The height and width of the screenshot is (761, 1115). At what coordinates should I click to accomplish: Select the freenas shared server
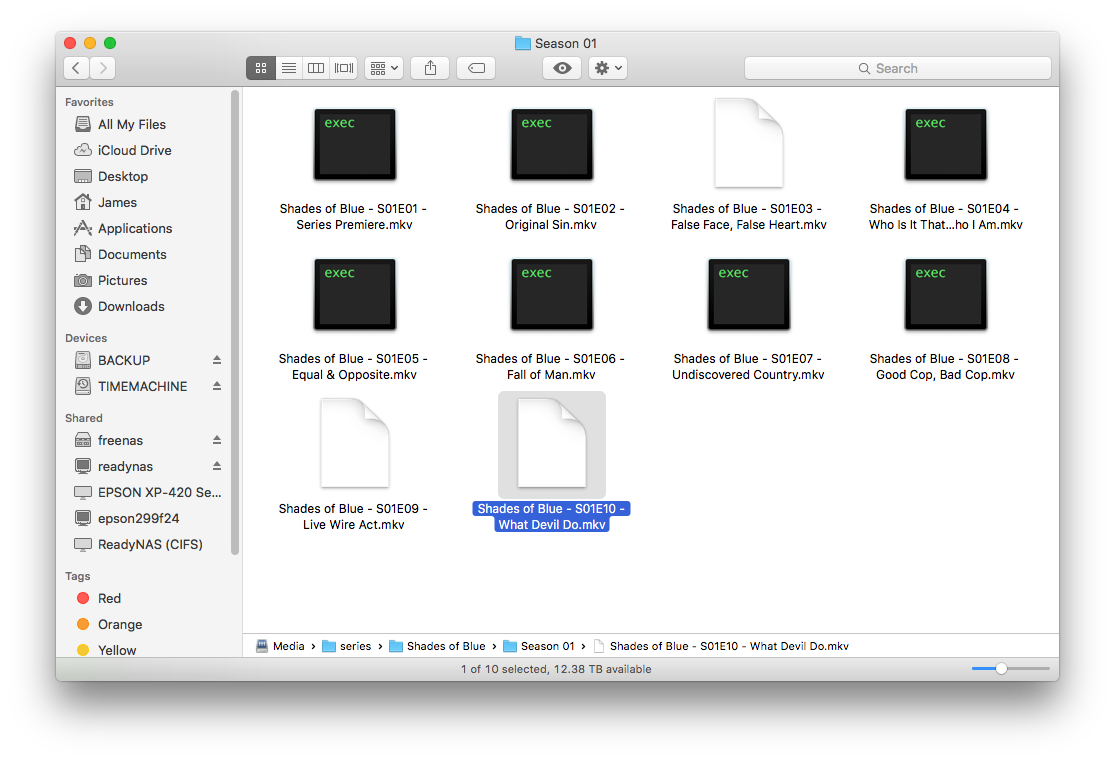click(120, 440)
